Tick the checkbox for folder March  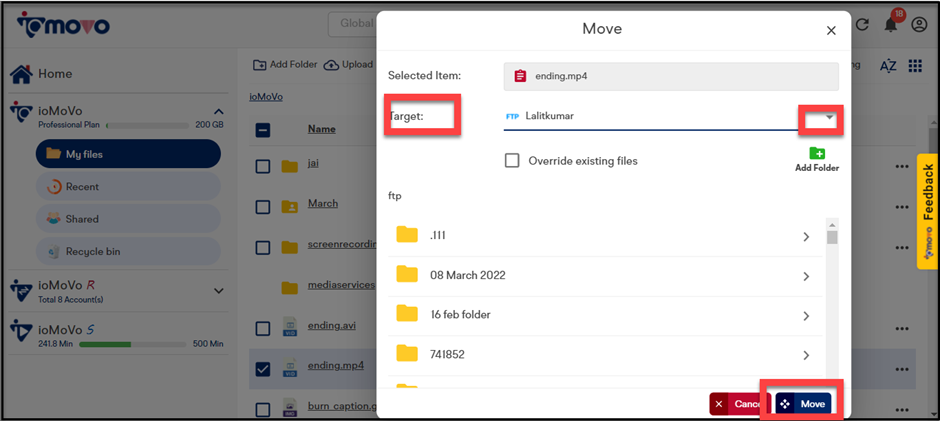click(x=263, y=207)
